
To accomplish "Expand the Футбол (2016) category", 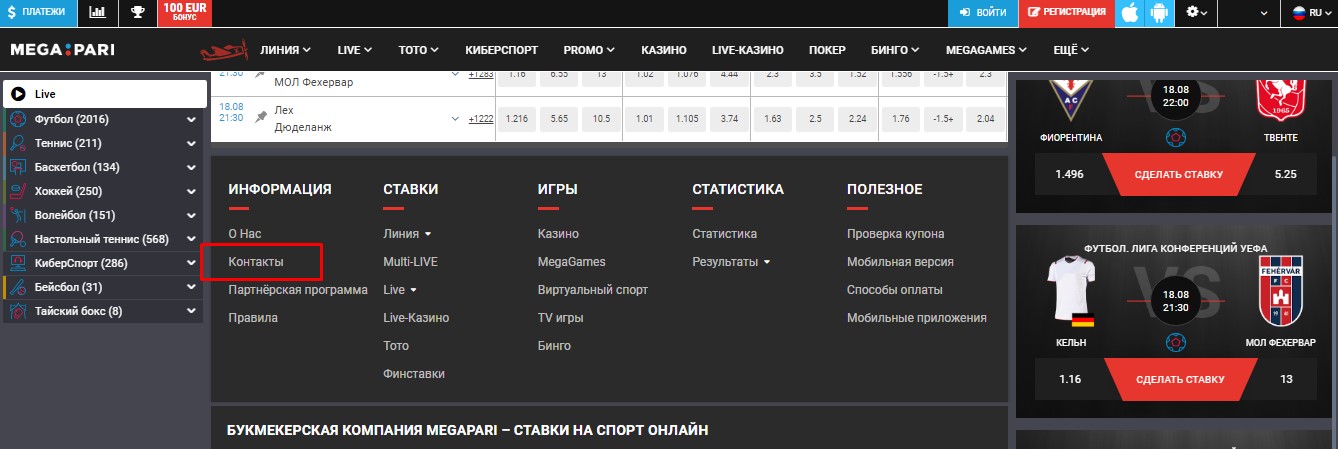I will coord(191,119).
